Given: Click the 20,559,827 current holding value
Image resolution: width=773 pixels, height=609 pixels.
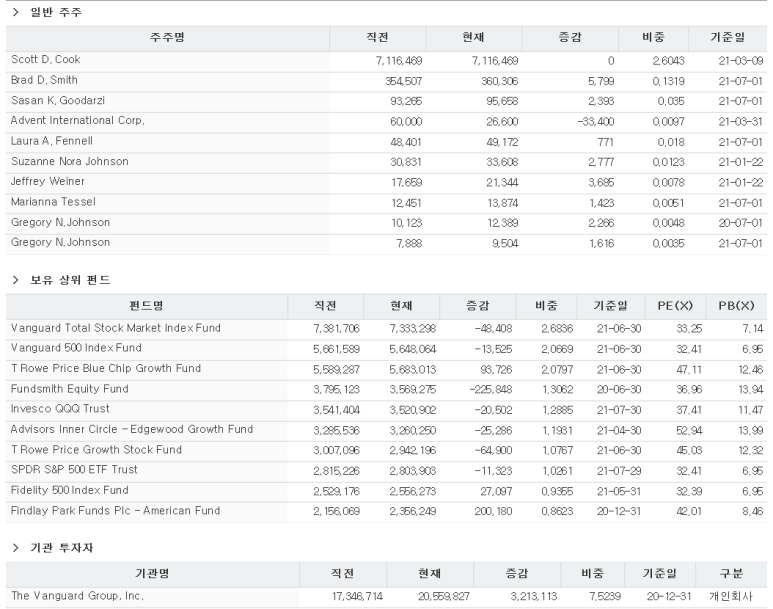Looking at the screenshot, I should pyautogui.click(x=444, y=597).
